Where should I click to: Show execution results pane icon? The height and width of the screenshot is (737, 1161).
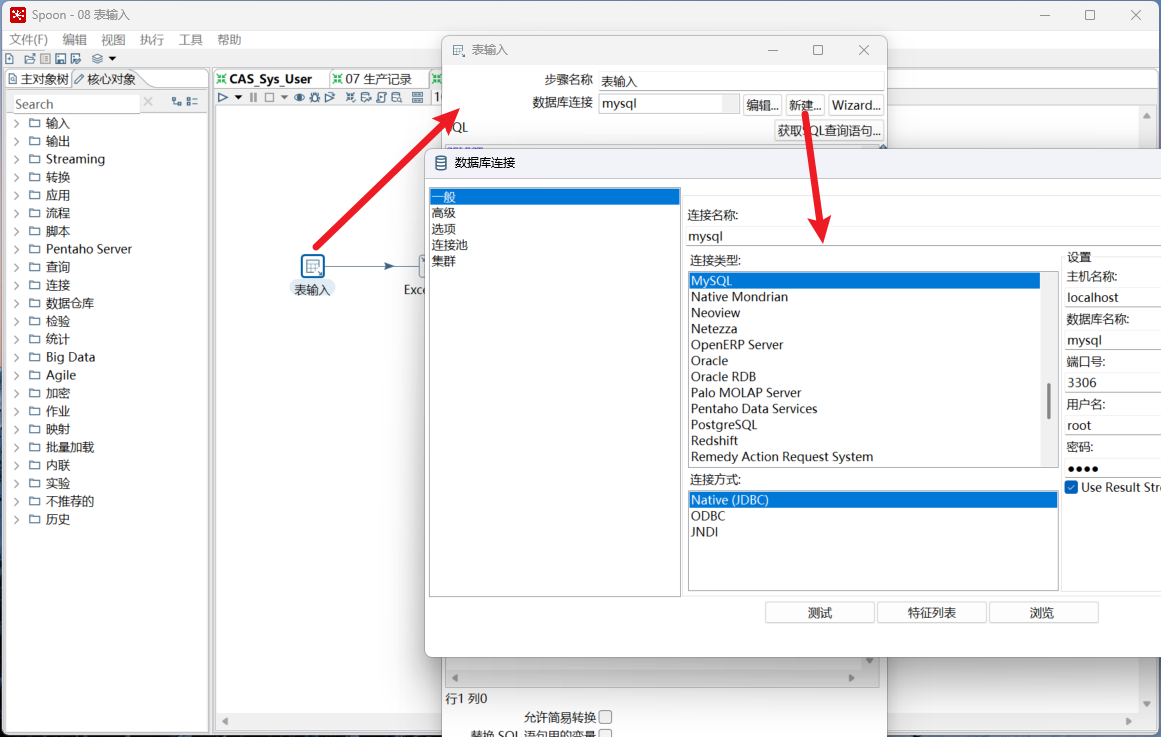tap(418, 97)
